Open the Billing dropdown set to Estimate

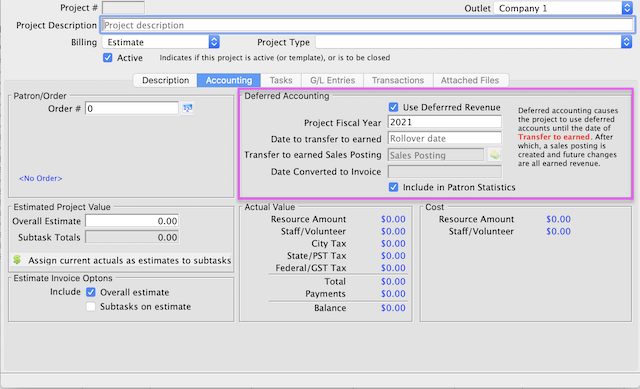click(x=161, y=42)
